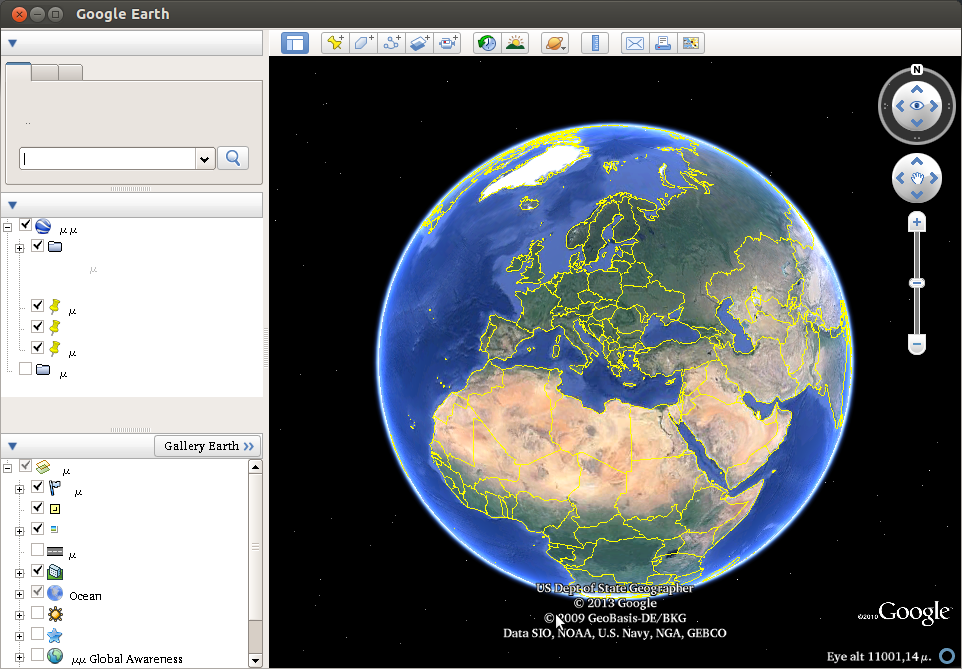Image resolution: width=962 pixels, height=669 pixels.
Task: Open the search history dropdown arrow
Action: pyautogui.click(x=205, y=159)
